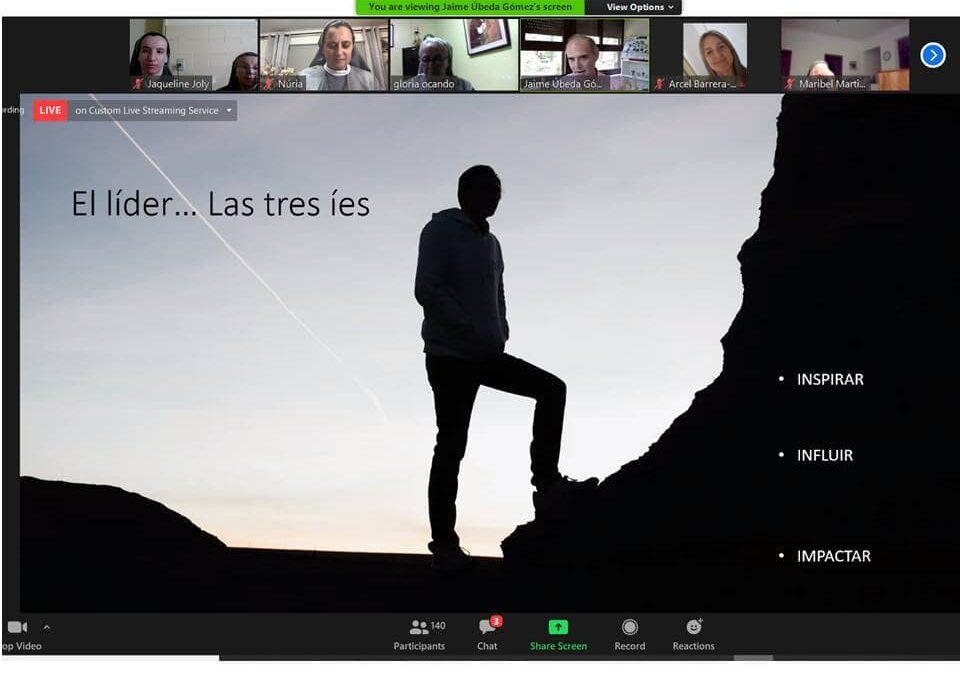Image resolution: width=960 pixels, height=675 pixels.
Task: Toggle the Stop Video camera icon
Action: click(x=17, y=627)
